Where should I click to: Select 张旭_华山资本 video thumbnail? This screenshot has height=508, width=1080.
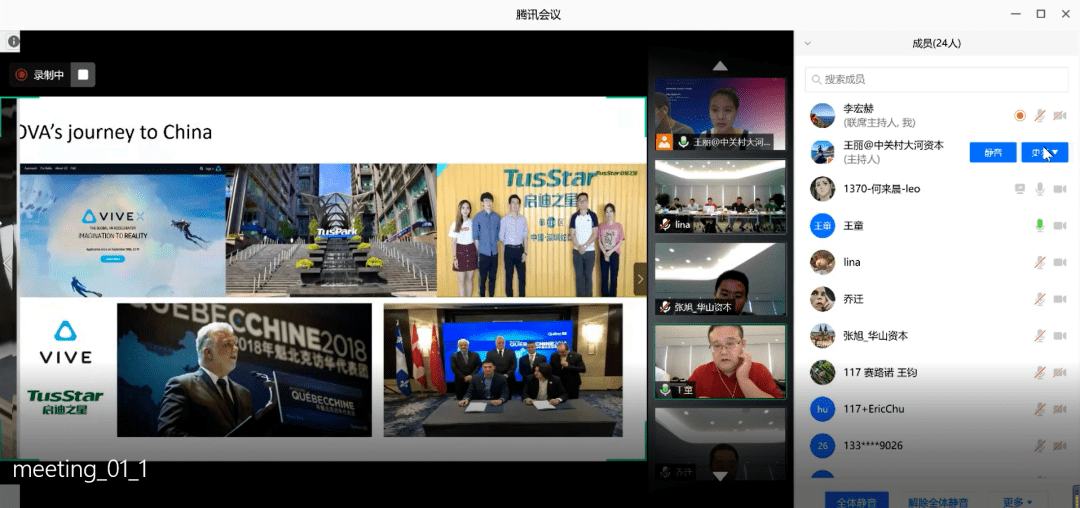(x=720, y=279)
